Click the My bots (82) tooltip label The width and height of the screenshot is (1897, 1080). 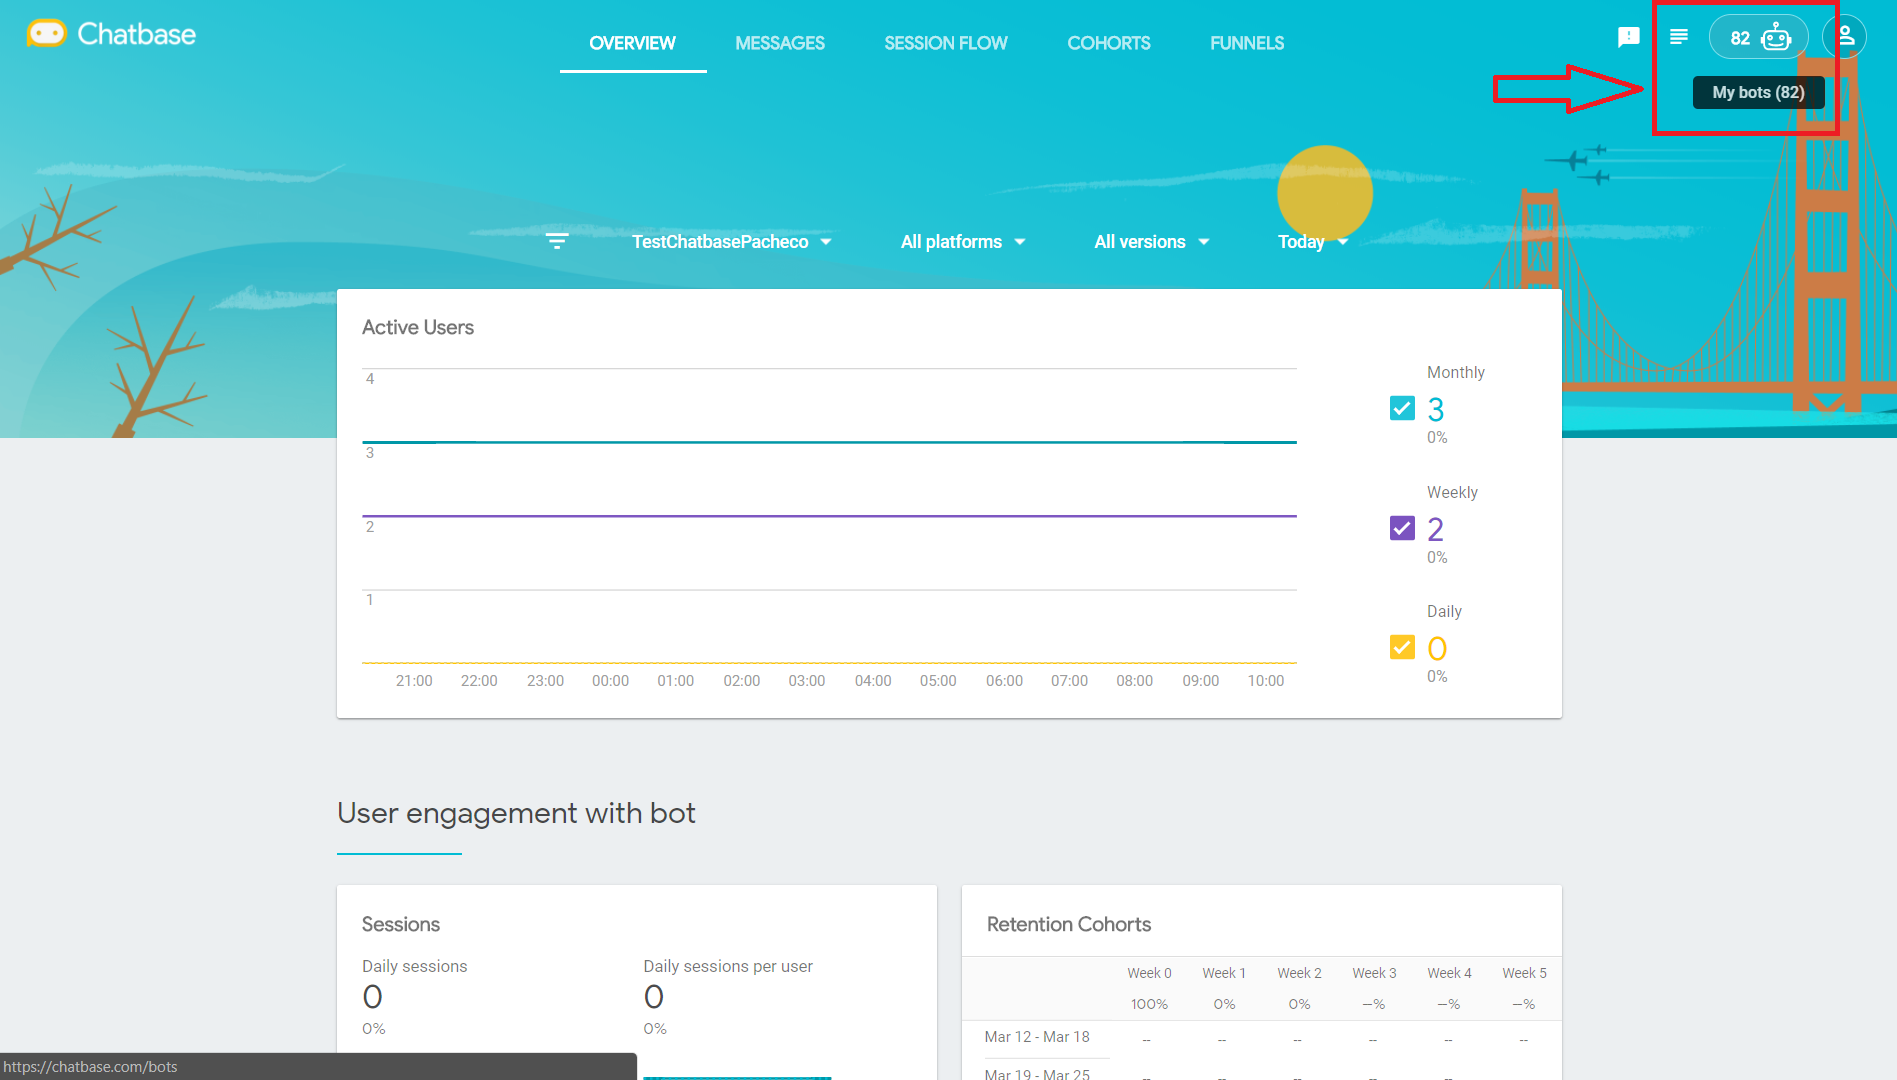1758,92
